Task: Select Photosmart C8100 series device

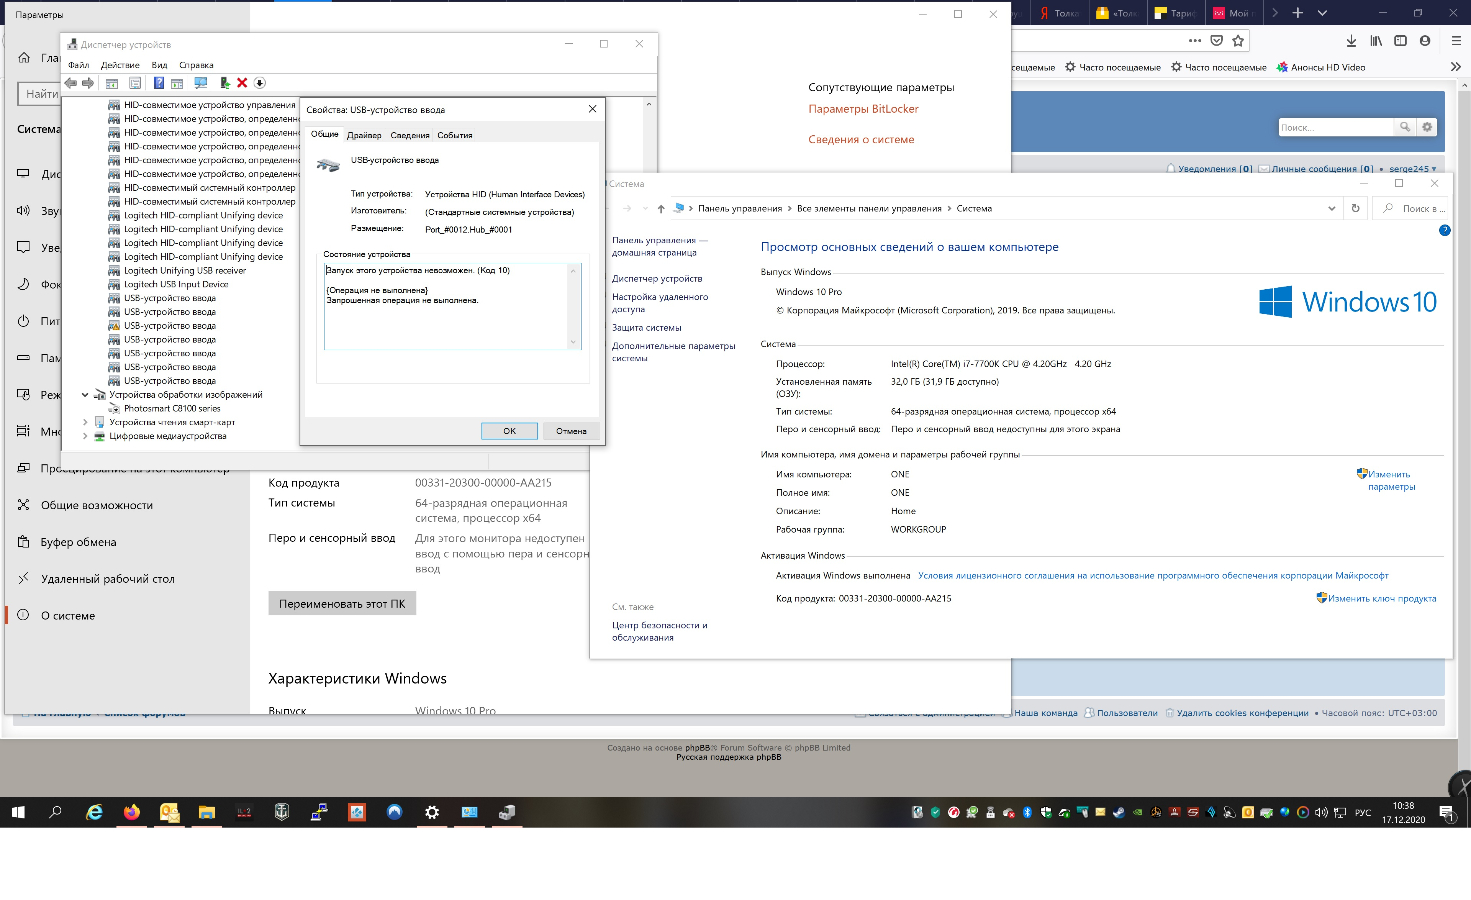Action: [x=164, y=409]
